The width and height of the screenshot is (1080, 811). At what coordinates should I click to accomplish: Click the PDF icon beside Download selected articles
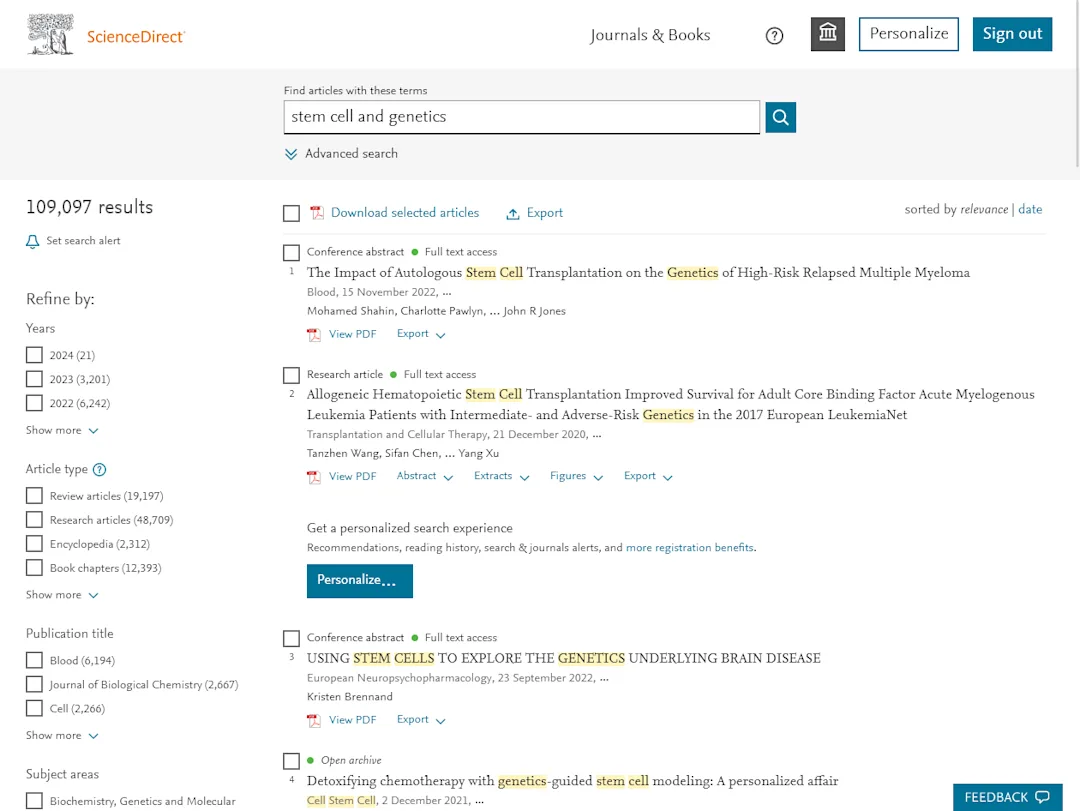317,213
